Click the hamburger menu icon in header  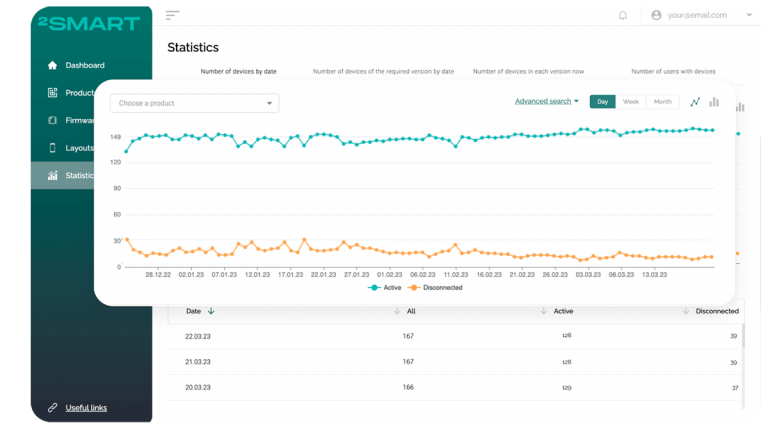coord(172,15)
